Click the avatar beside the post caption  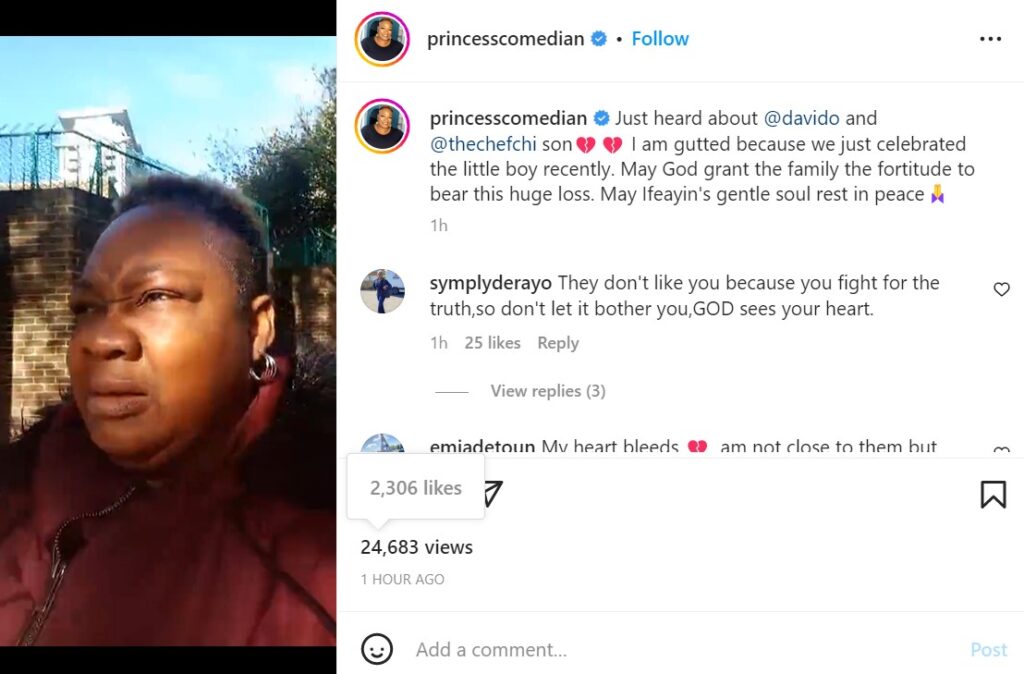pos(382,126)
